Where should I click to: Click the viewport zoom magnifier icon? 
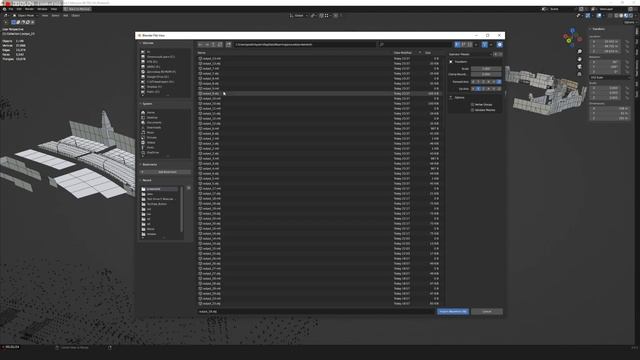click(580, 51)
